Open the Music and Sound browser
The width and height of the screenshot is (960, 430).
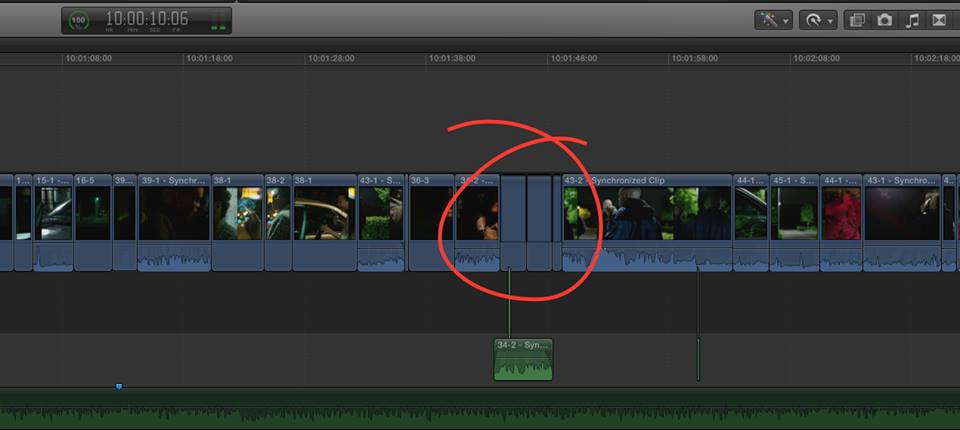[x=912, y=20]
